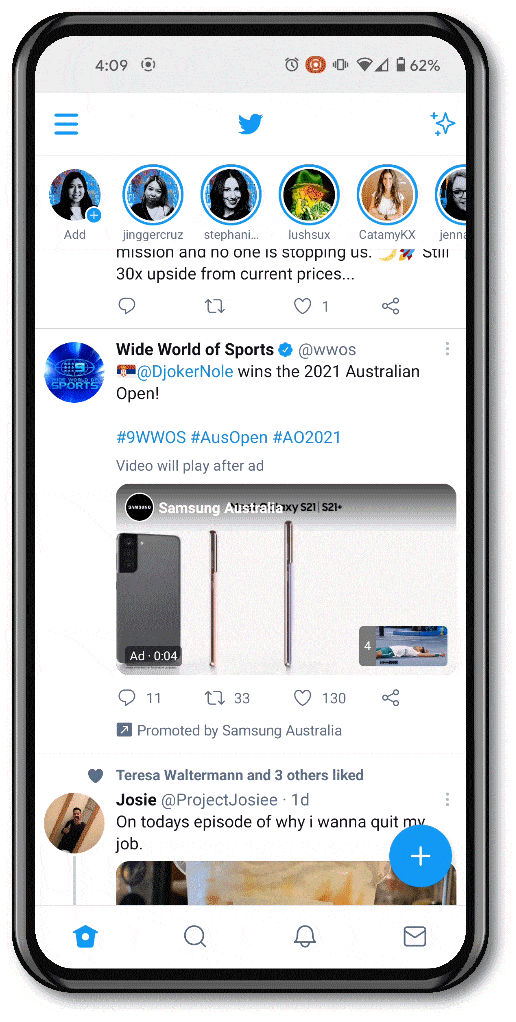
Task: Tap the Twitter bird logo
Action: 250,124
